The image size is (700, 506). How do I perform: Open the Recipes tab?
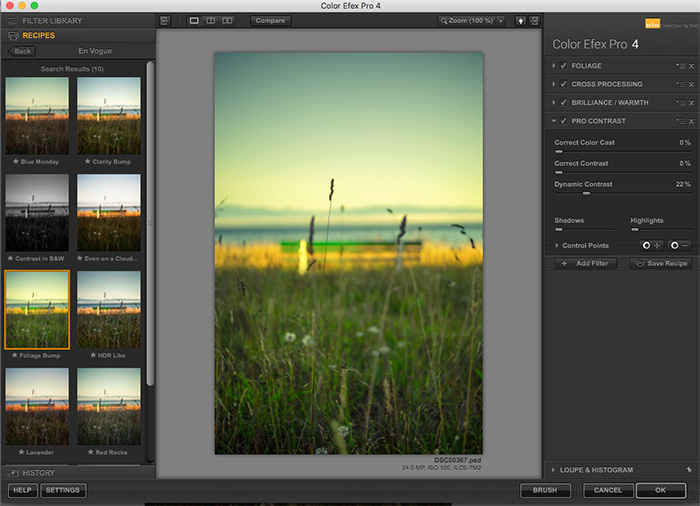click(38, 35)
